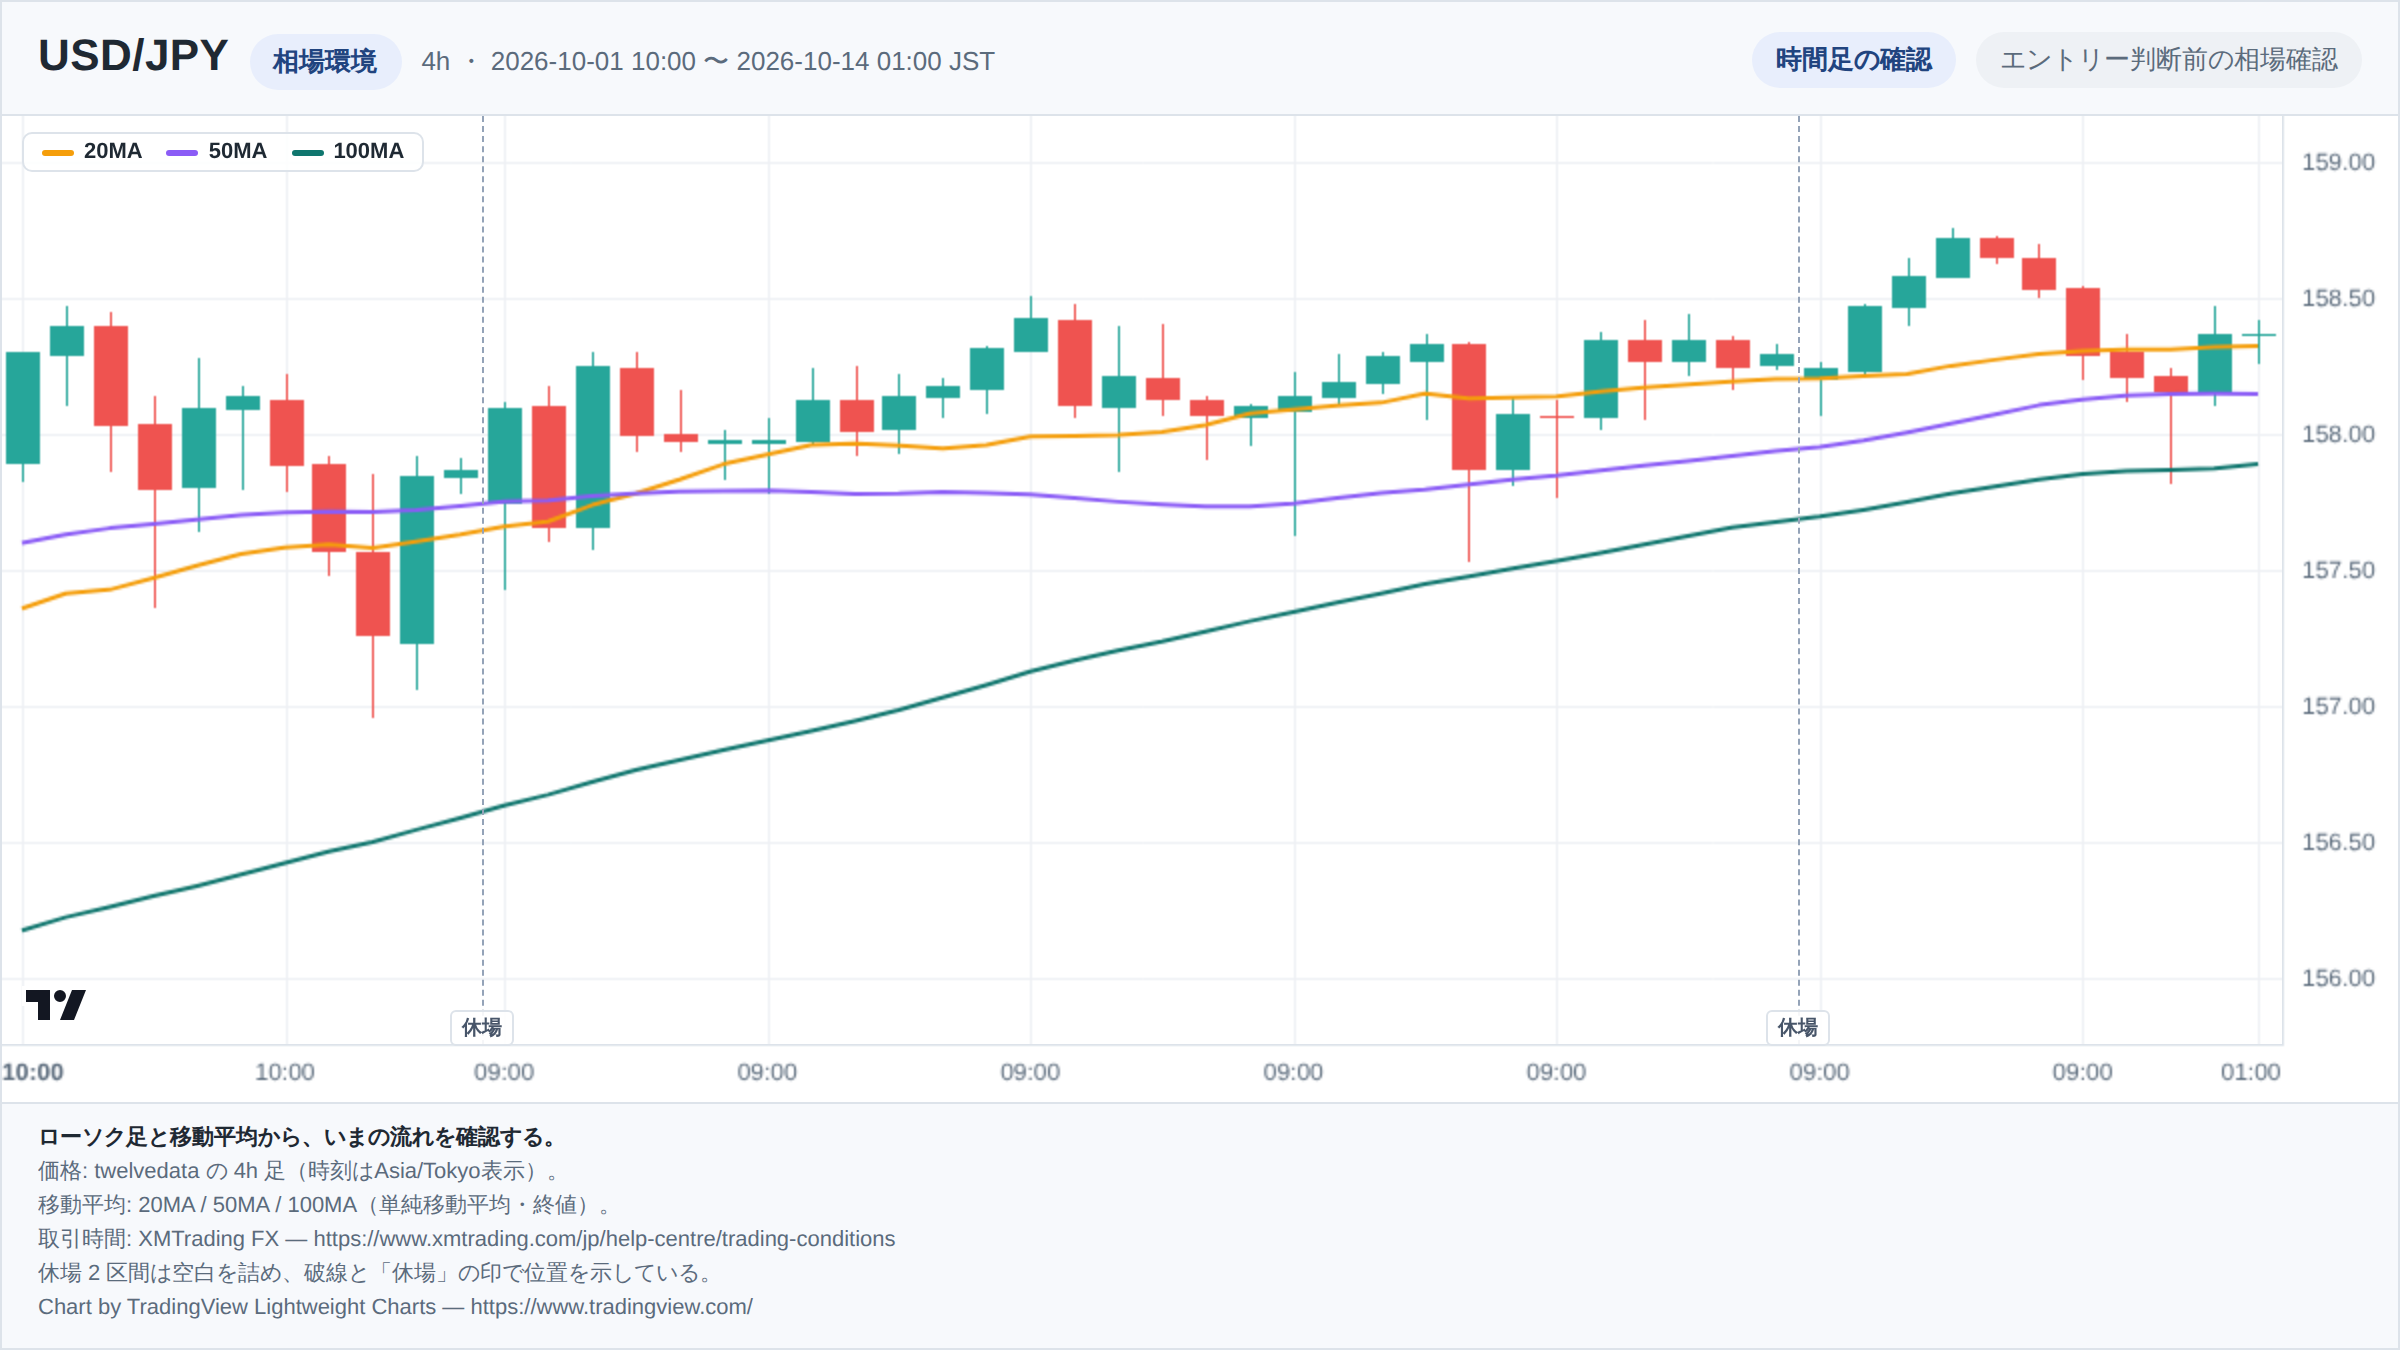Click the first 休場 marker on the time axis
The height and width of the screenshot is (1350, 2400).
(x=482, y=1027)
